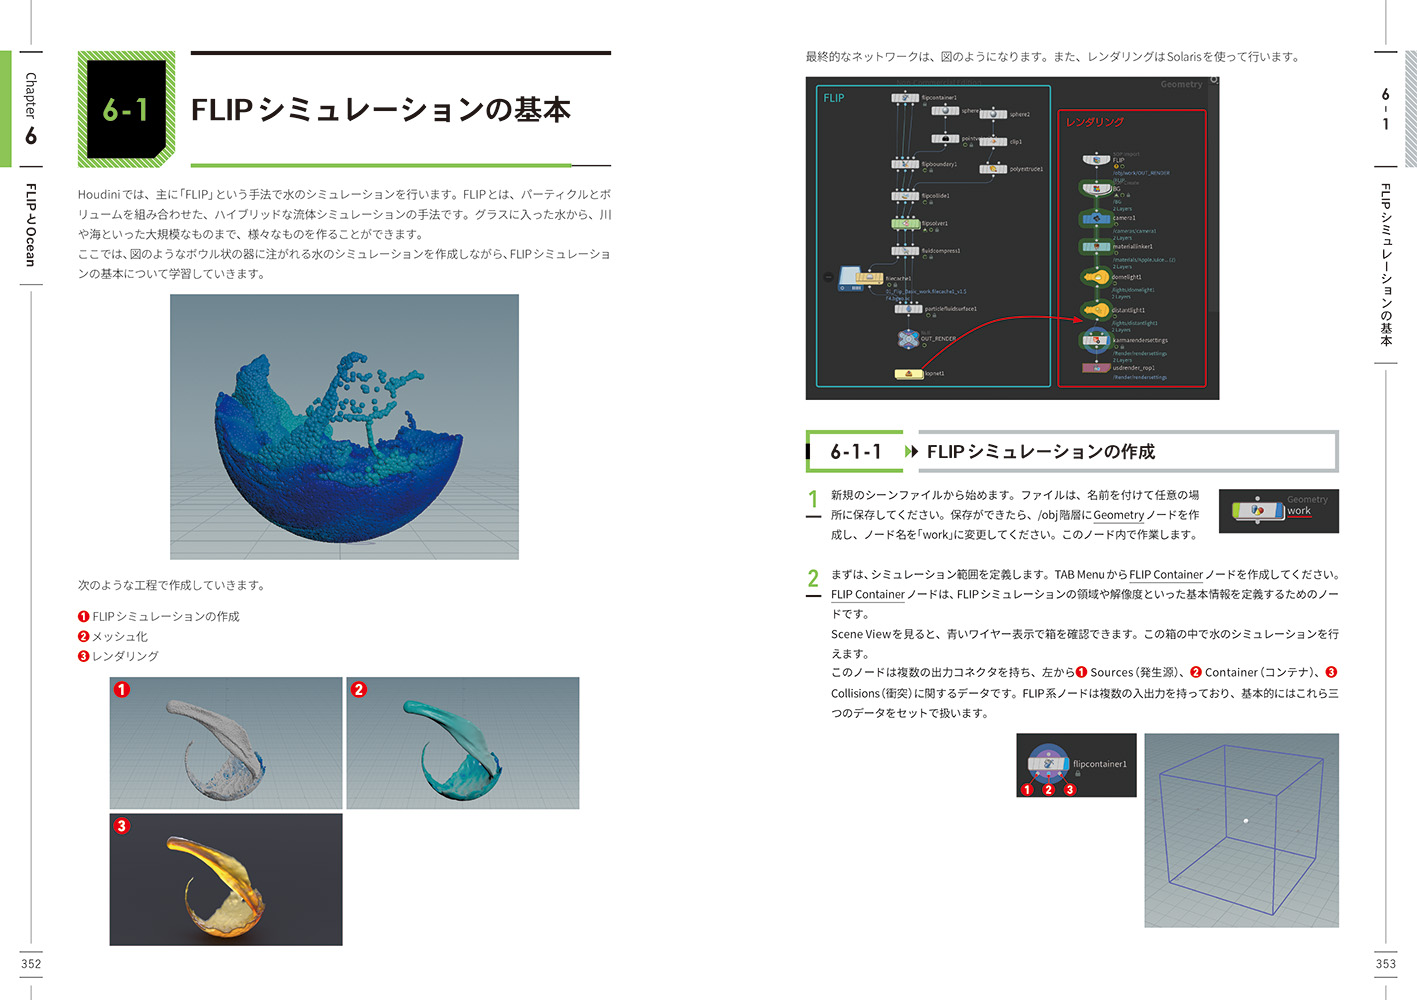Click the underlined Geometry text in step 1
The height and width of the screenshot is (1000, 1417).
1118,515
